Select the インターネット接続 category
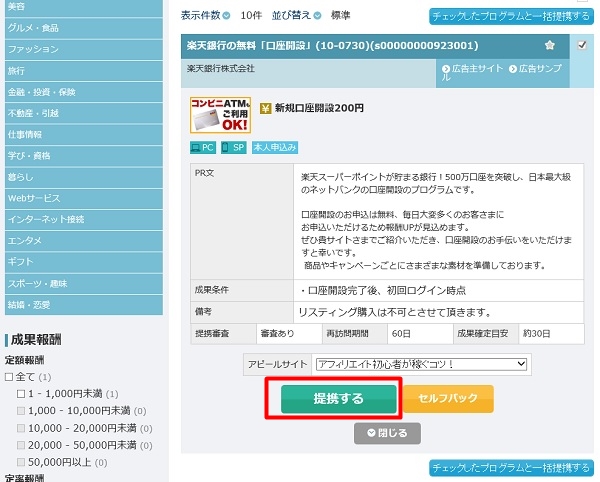Screen dimensions: 600x482 pyautogui.click(x=84, y=220)
